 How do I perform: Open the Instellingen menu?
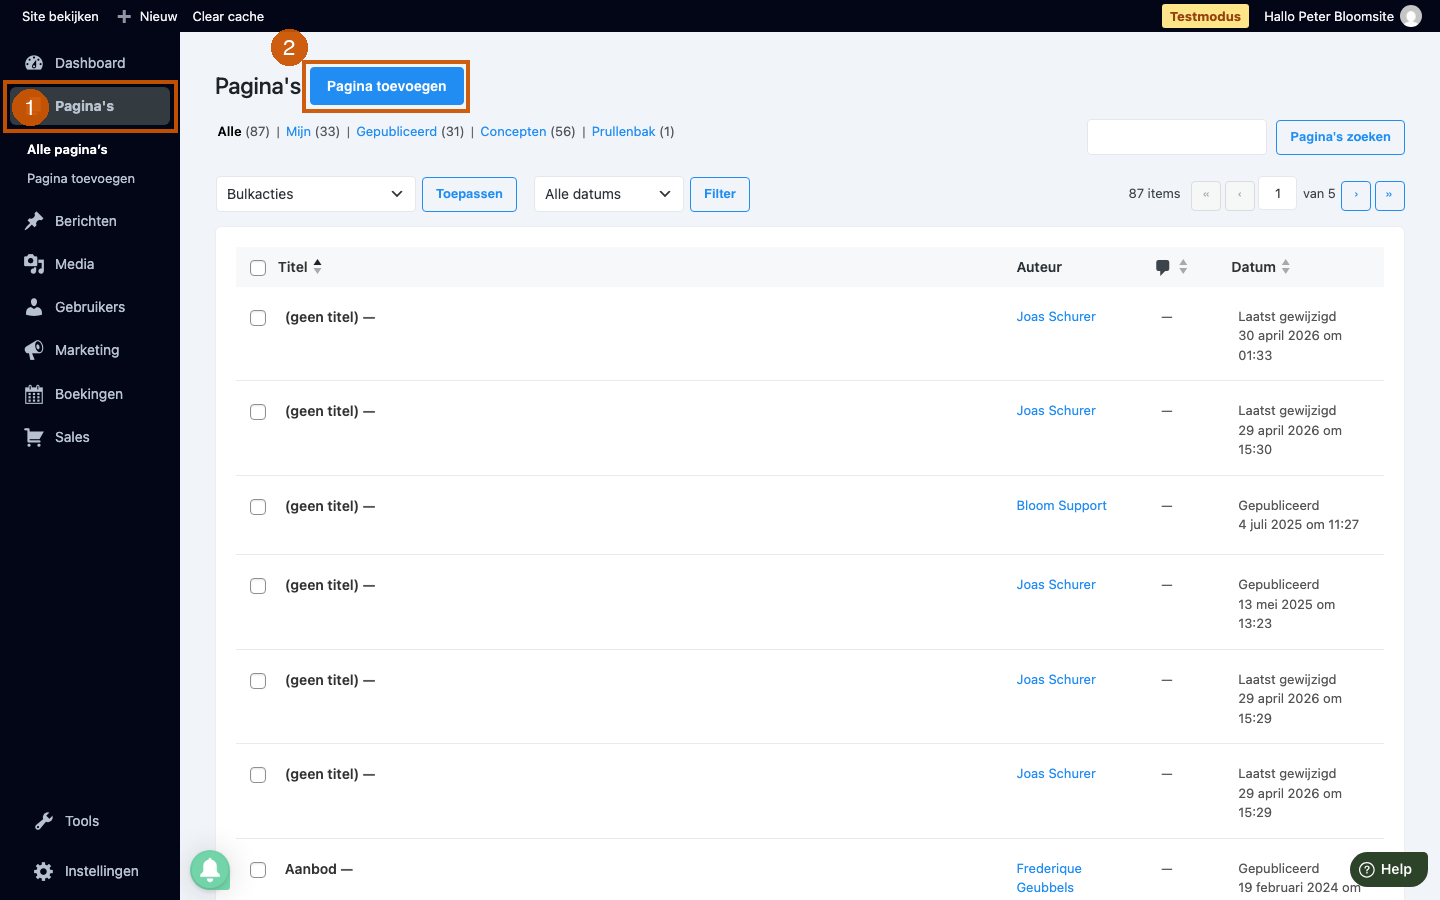(x=102, y=871)
